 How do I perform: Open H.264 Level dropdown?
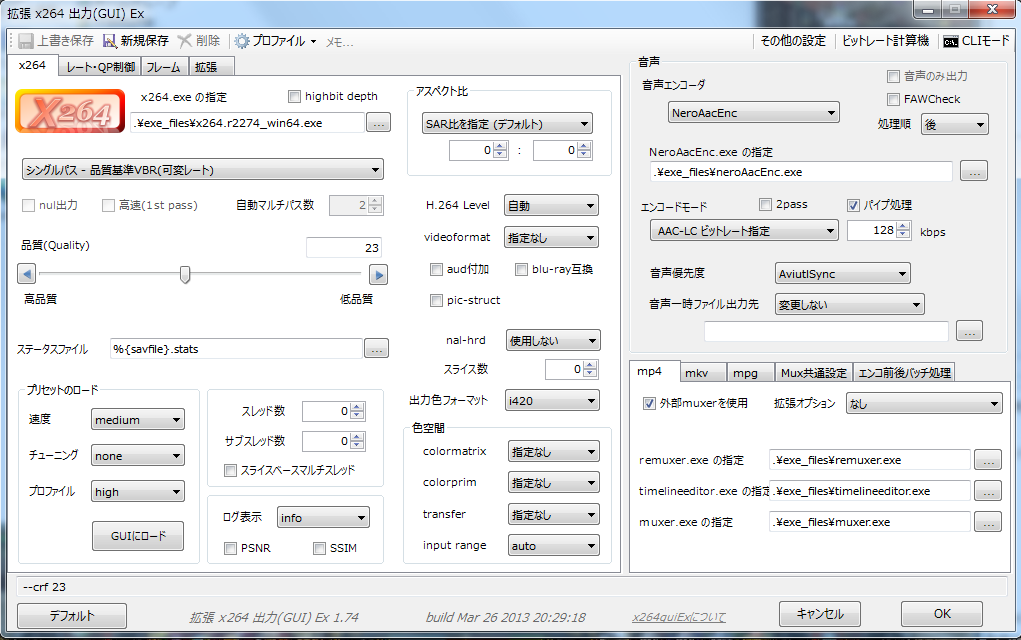tap(552, 206)
